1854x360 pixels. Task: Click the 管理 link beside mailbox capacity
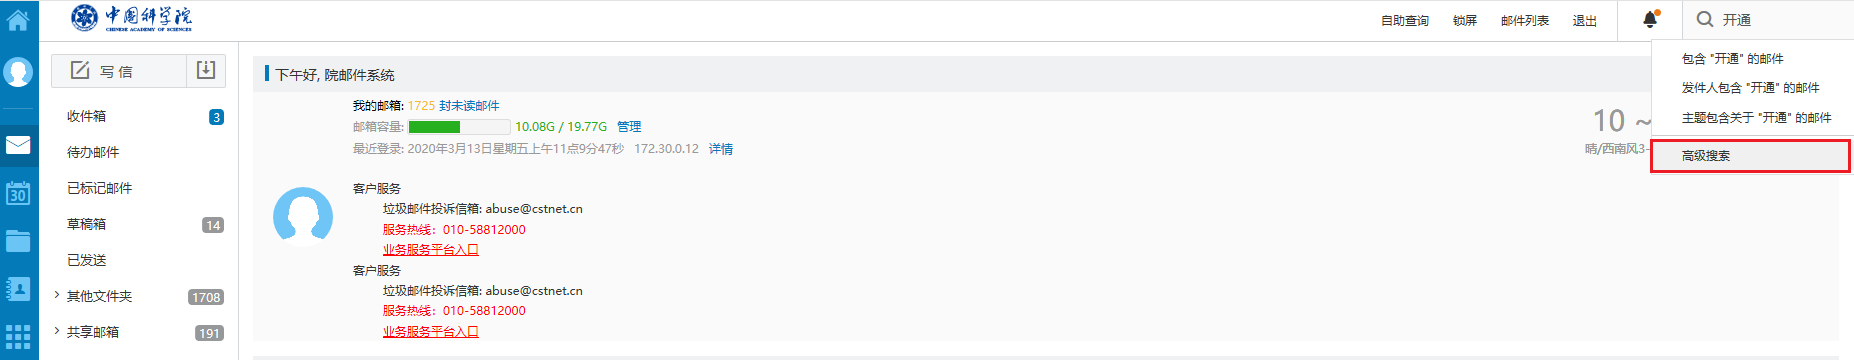point(629,127)
